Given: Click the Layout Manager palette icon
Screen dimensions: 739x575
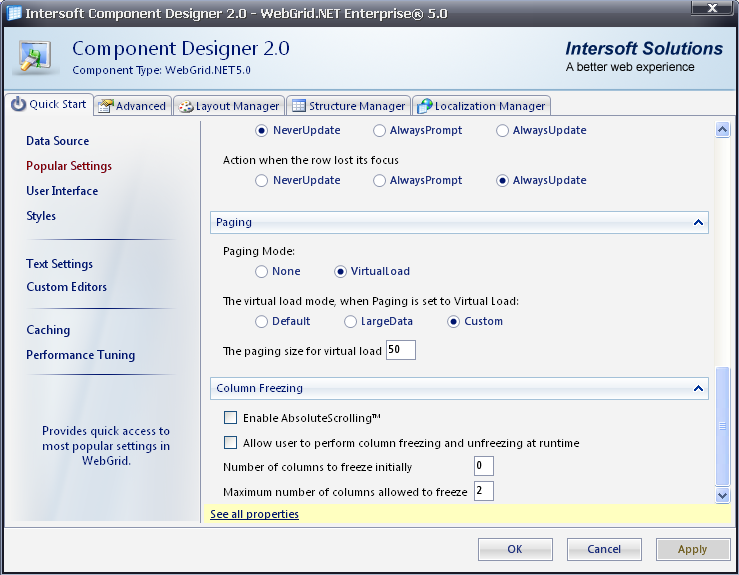Looking at the screenshot, I should [x=186, y=107].
